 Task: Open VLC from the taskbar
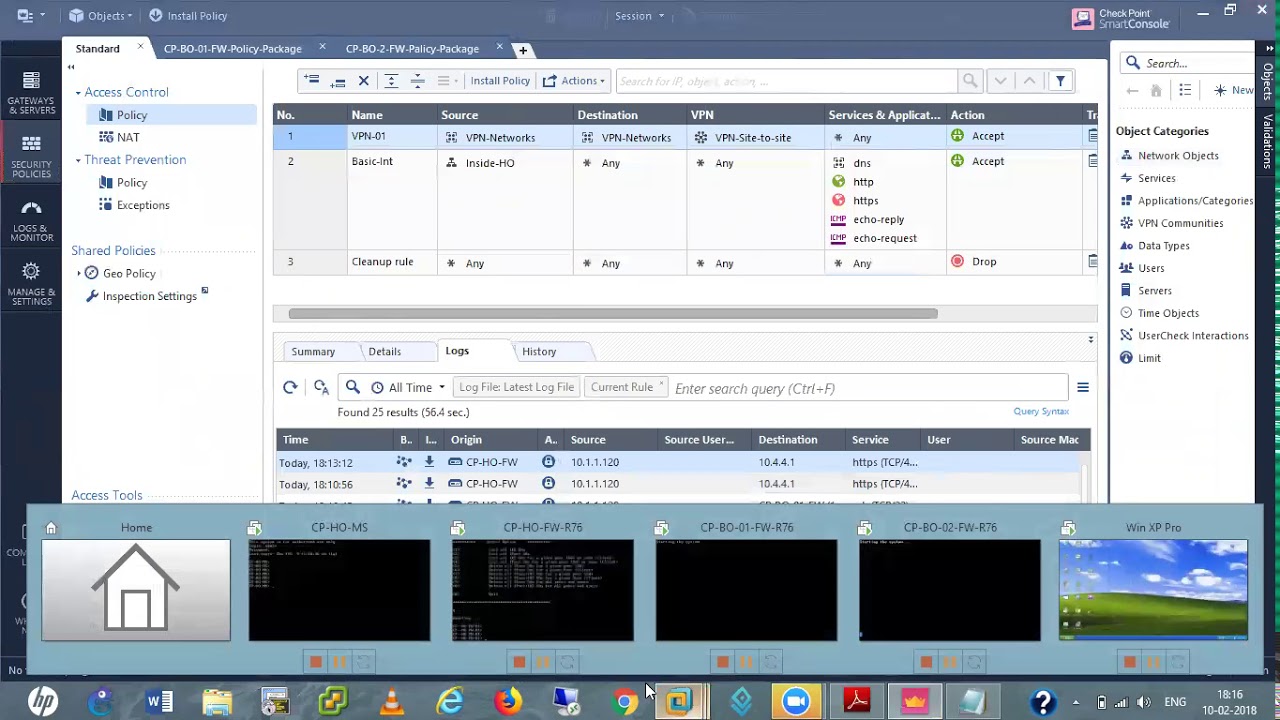coord(392,702)
